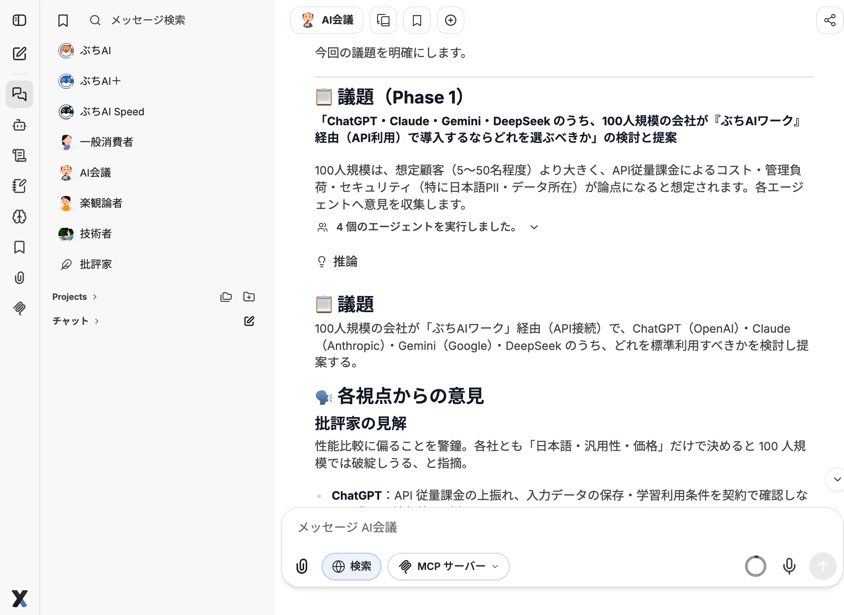The width and height of the screenshot is (844, 615).
Task: Expand the Projects section
Action: point(75,296)
